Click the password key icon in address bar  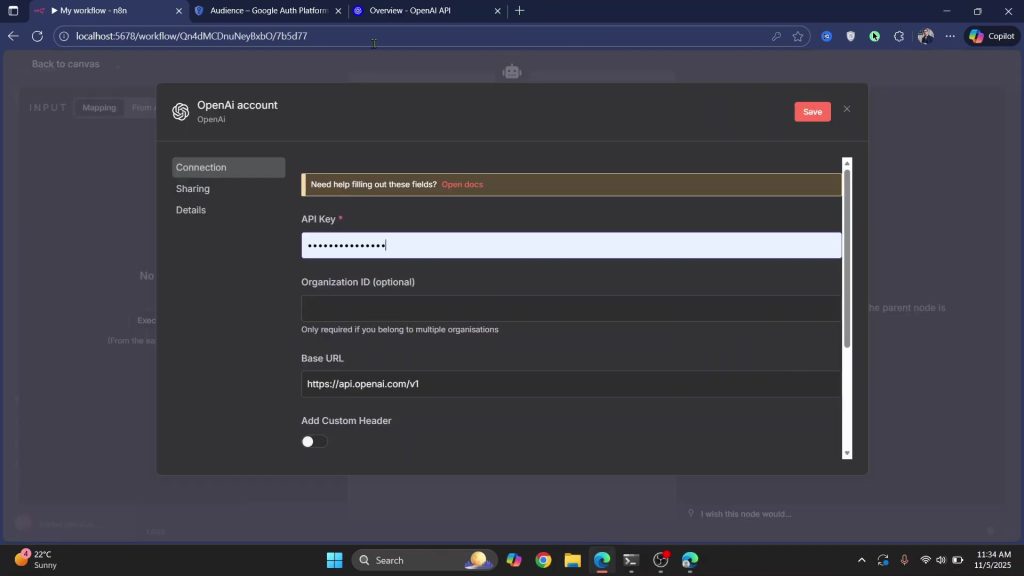pos(776,36)
